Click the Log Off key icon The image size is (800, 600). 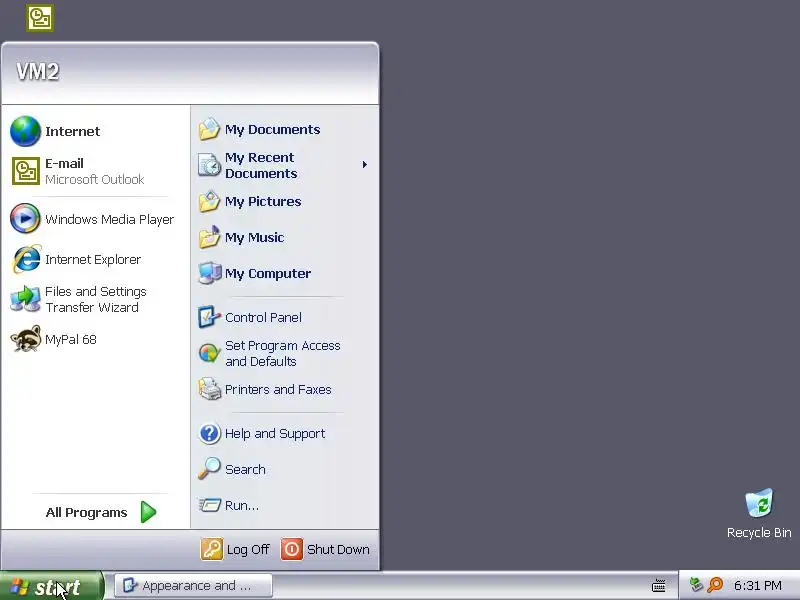point(212,549)
